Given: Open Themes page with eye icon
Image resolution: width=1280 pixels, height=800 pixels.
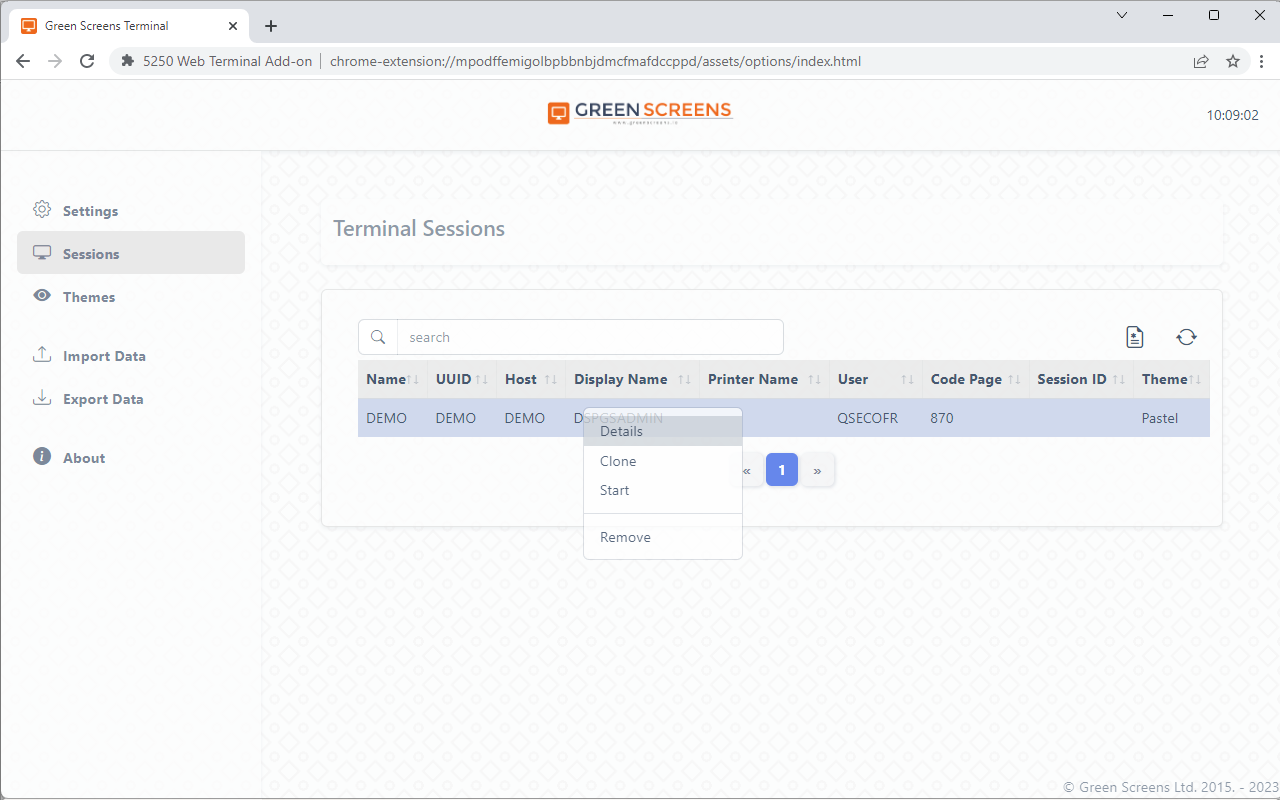Looking at the screenshot, I should tap(88, 297).
